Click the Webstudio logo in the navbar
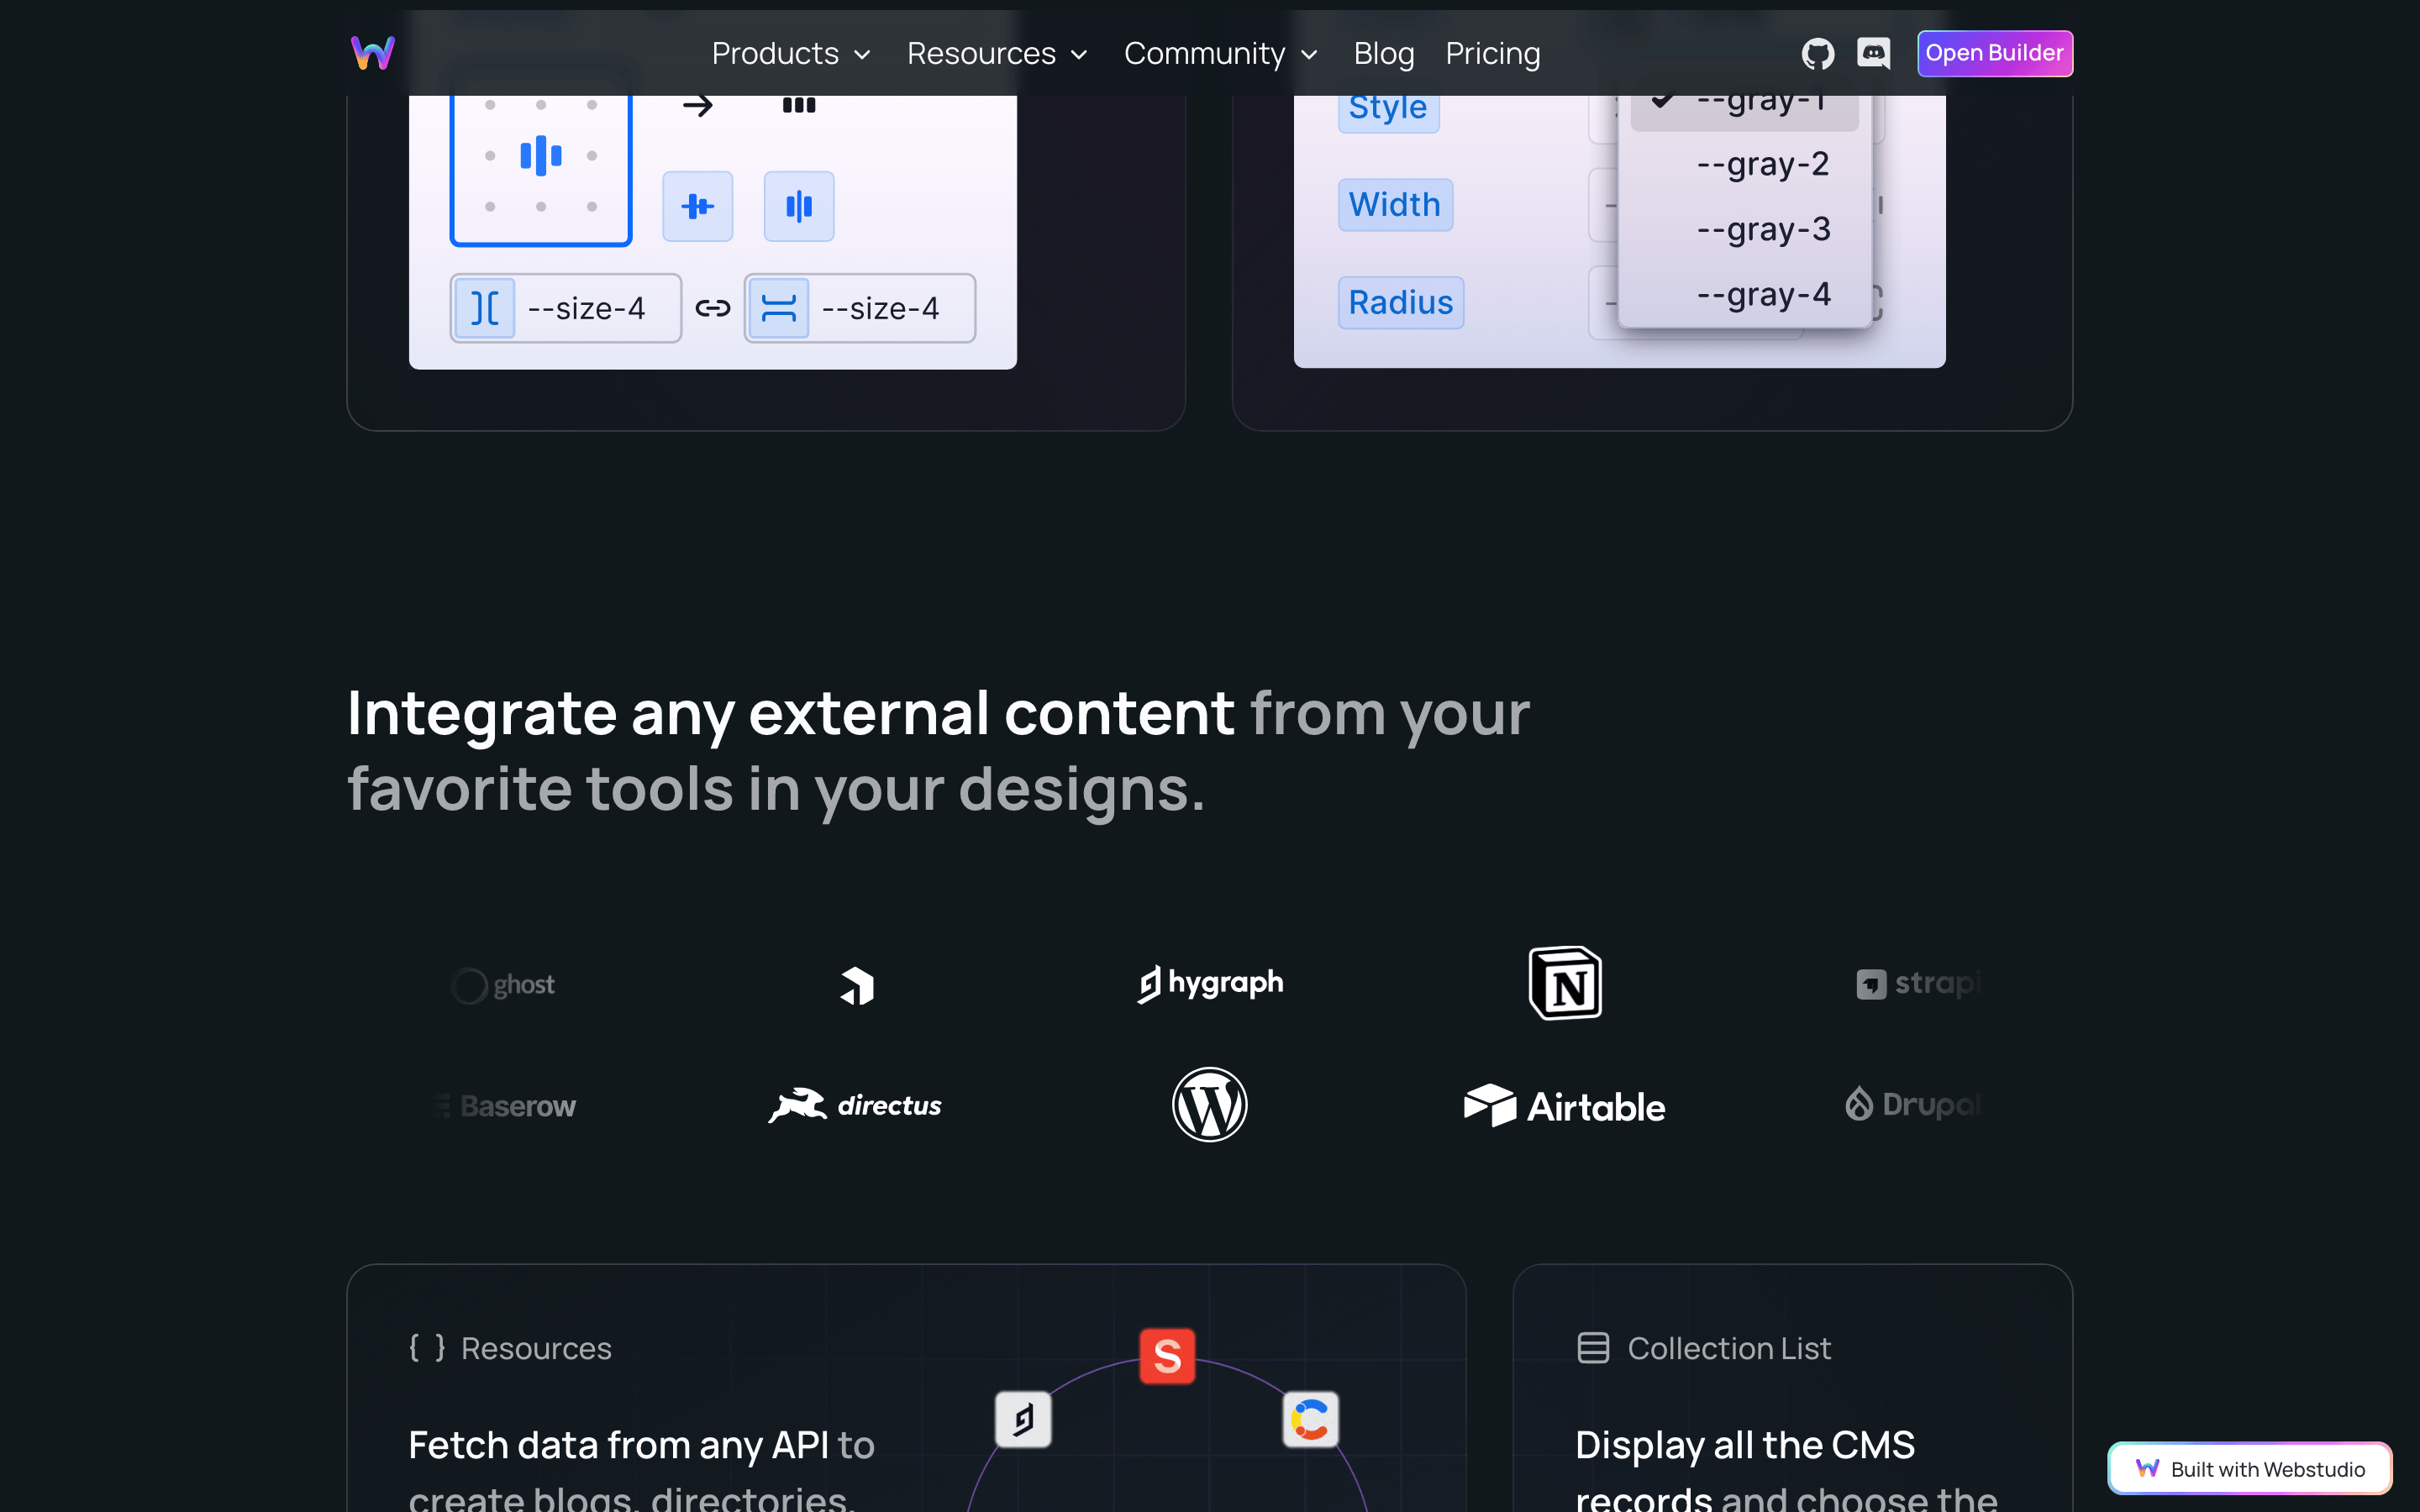Screen dimensions: 2420x1512 tap(373, 53)
